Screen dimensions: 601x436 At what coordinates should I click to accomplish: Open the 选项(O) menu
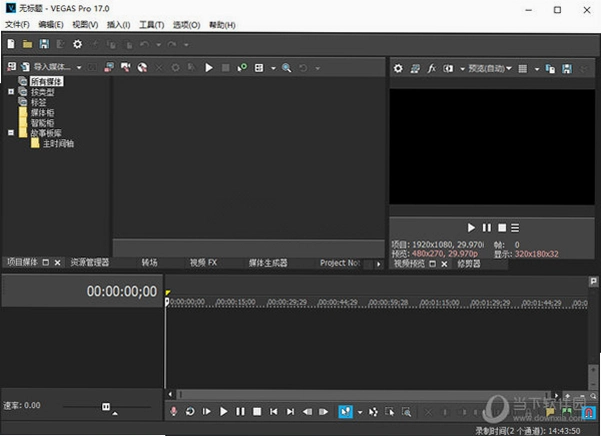[x=186, y=25]
